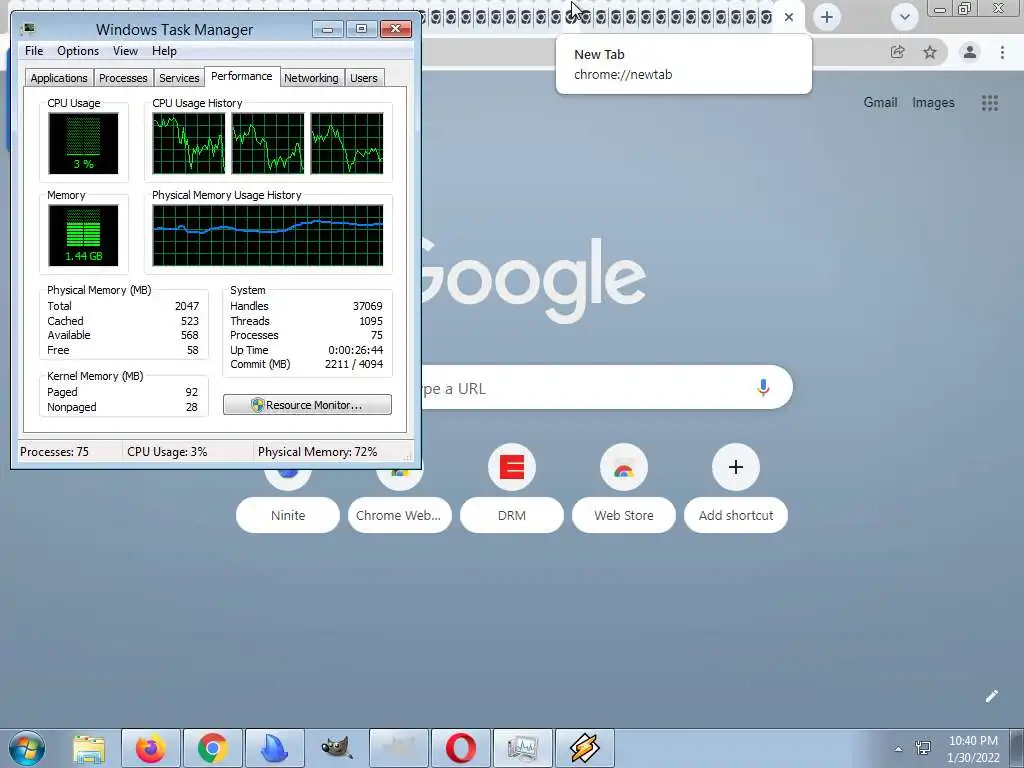The height and width of the screenshot is (768, 1024).
Task: Click the Kernel Memory Paged value 92
Action: click(x=191, y=392)
